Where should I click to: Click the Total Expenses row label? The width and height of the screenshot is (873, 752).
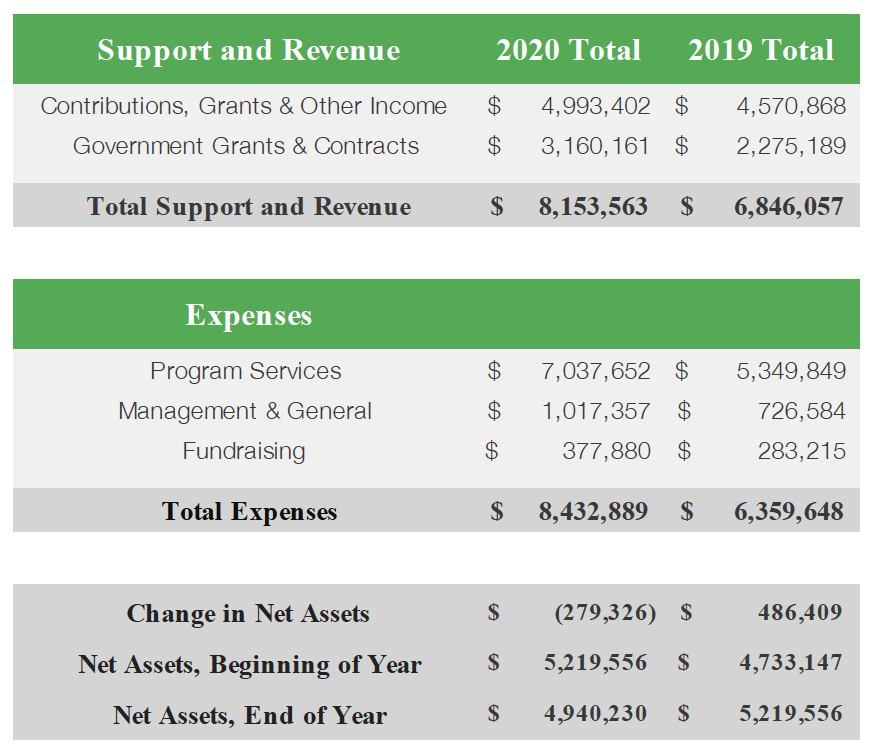[249, 512]
